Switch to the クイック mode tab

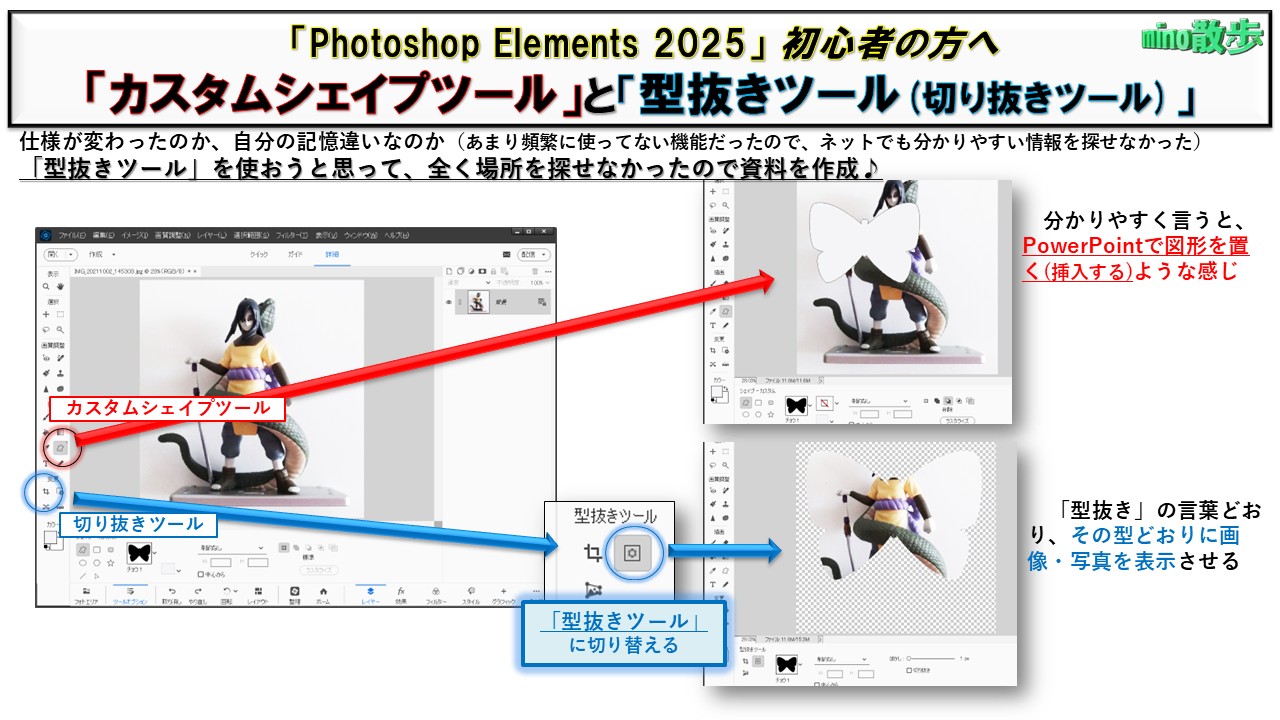click(x=257, y=255)
